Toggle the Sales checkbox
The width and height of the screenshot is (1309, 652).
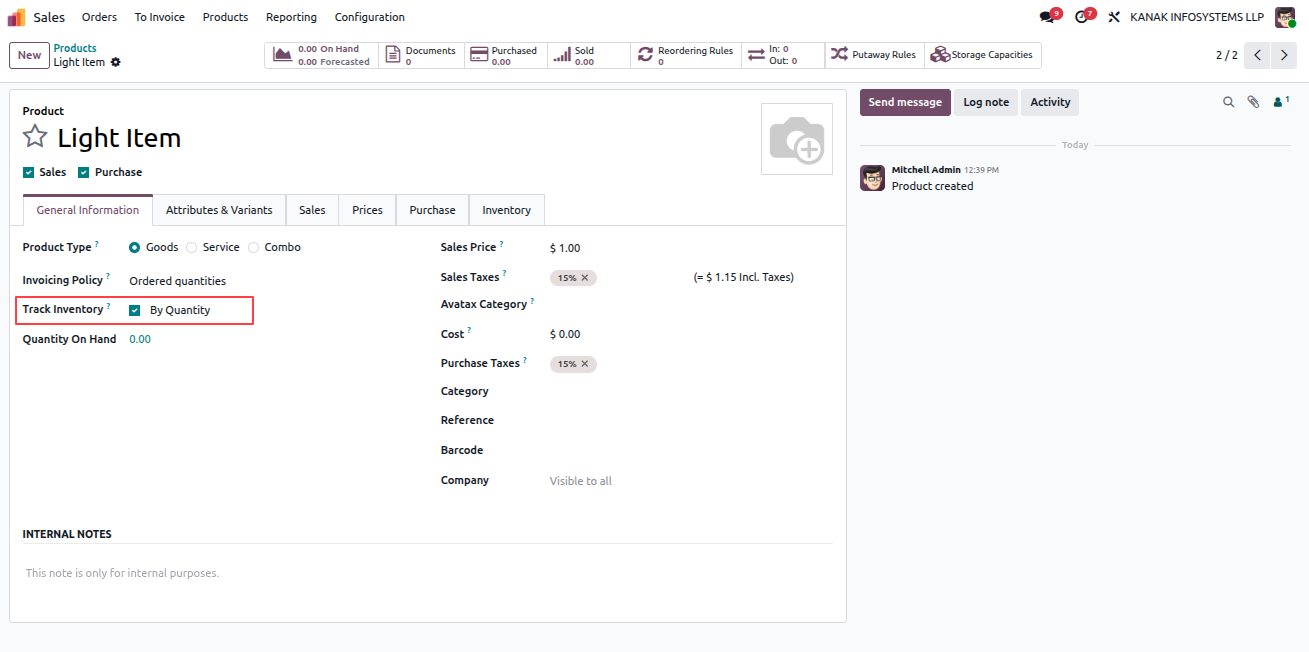[x=28, y=172]
